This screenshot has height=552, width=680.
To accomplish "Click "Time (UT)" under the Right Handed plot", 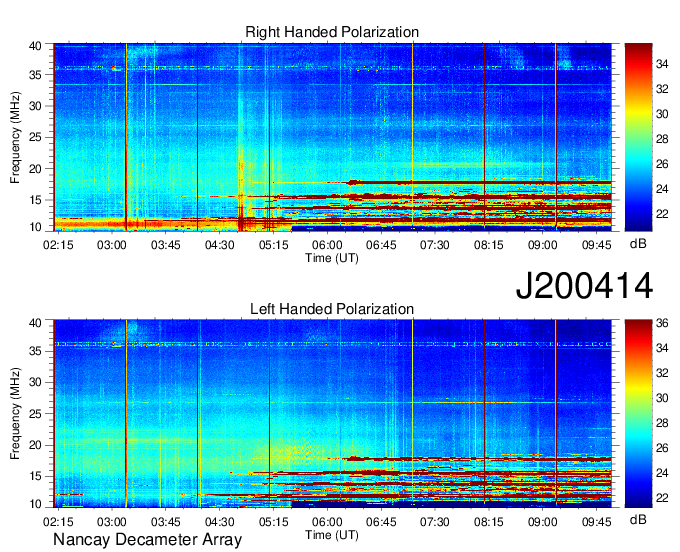I will coord(332,258).
